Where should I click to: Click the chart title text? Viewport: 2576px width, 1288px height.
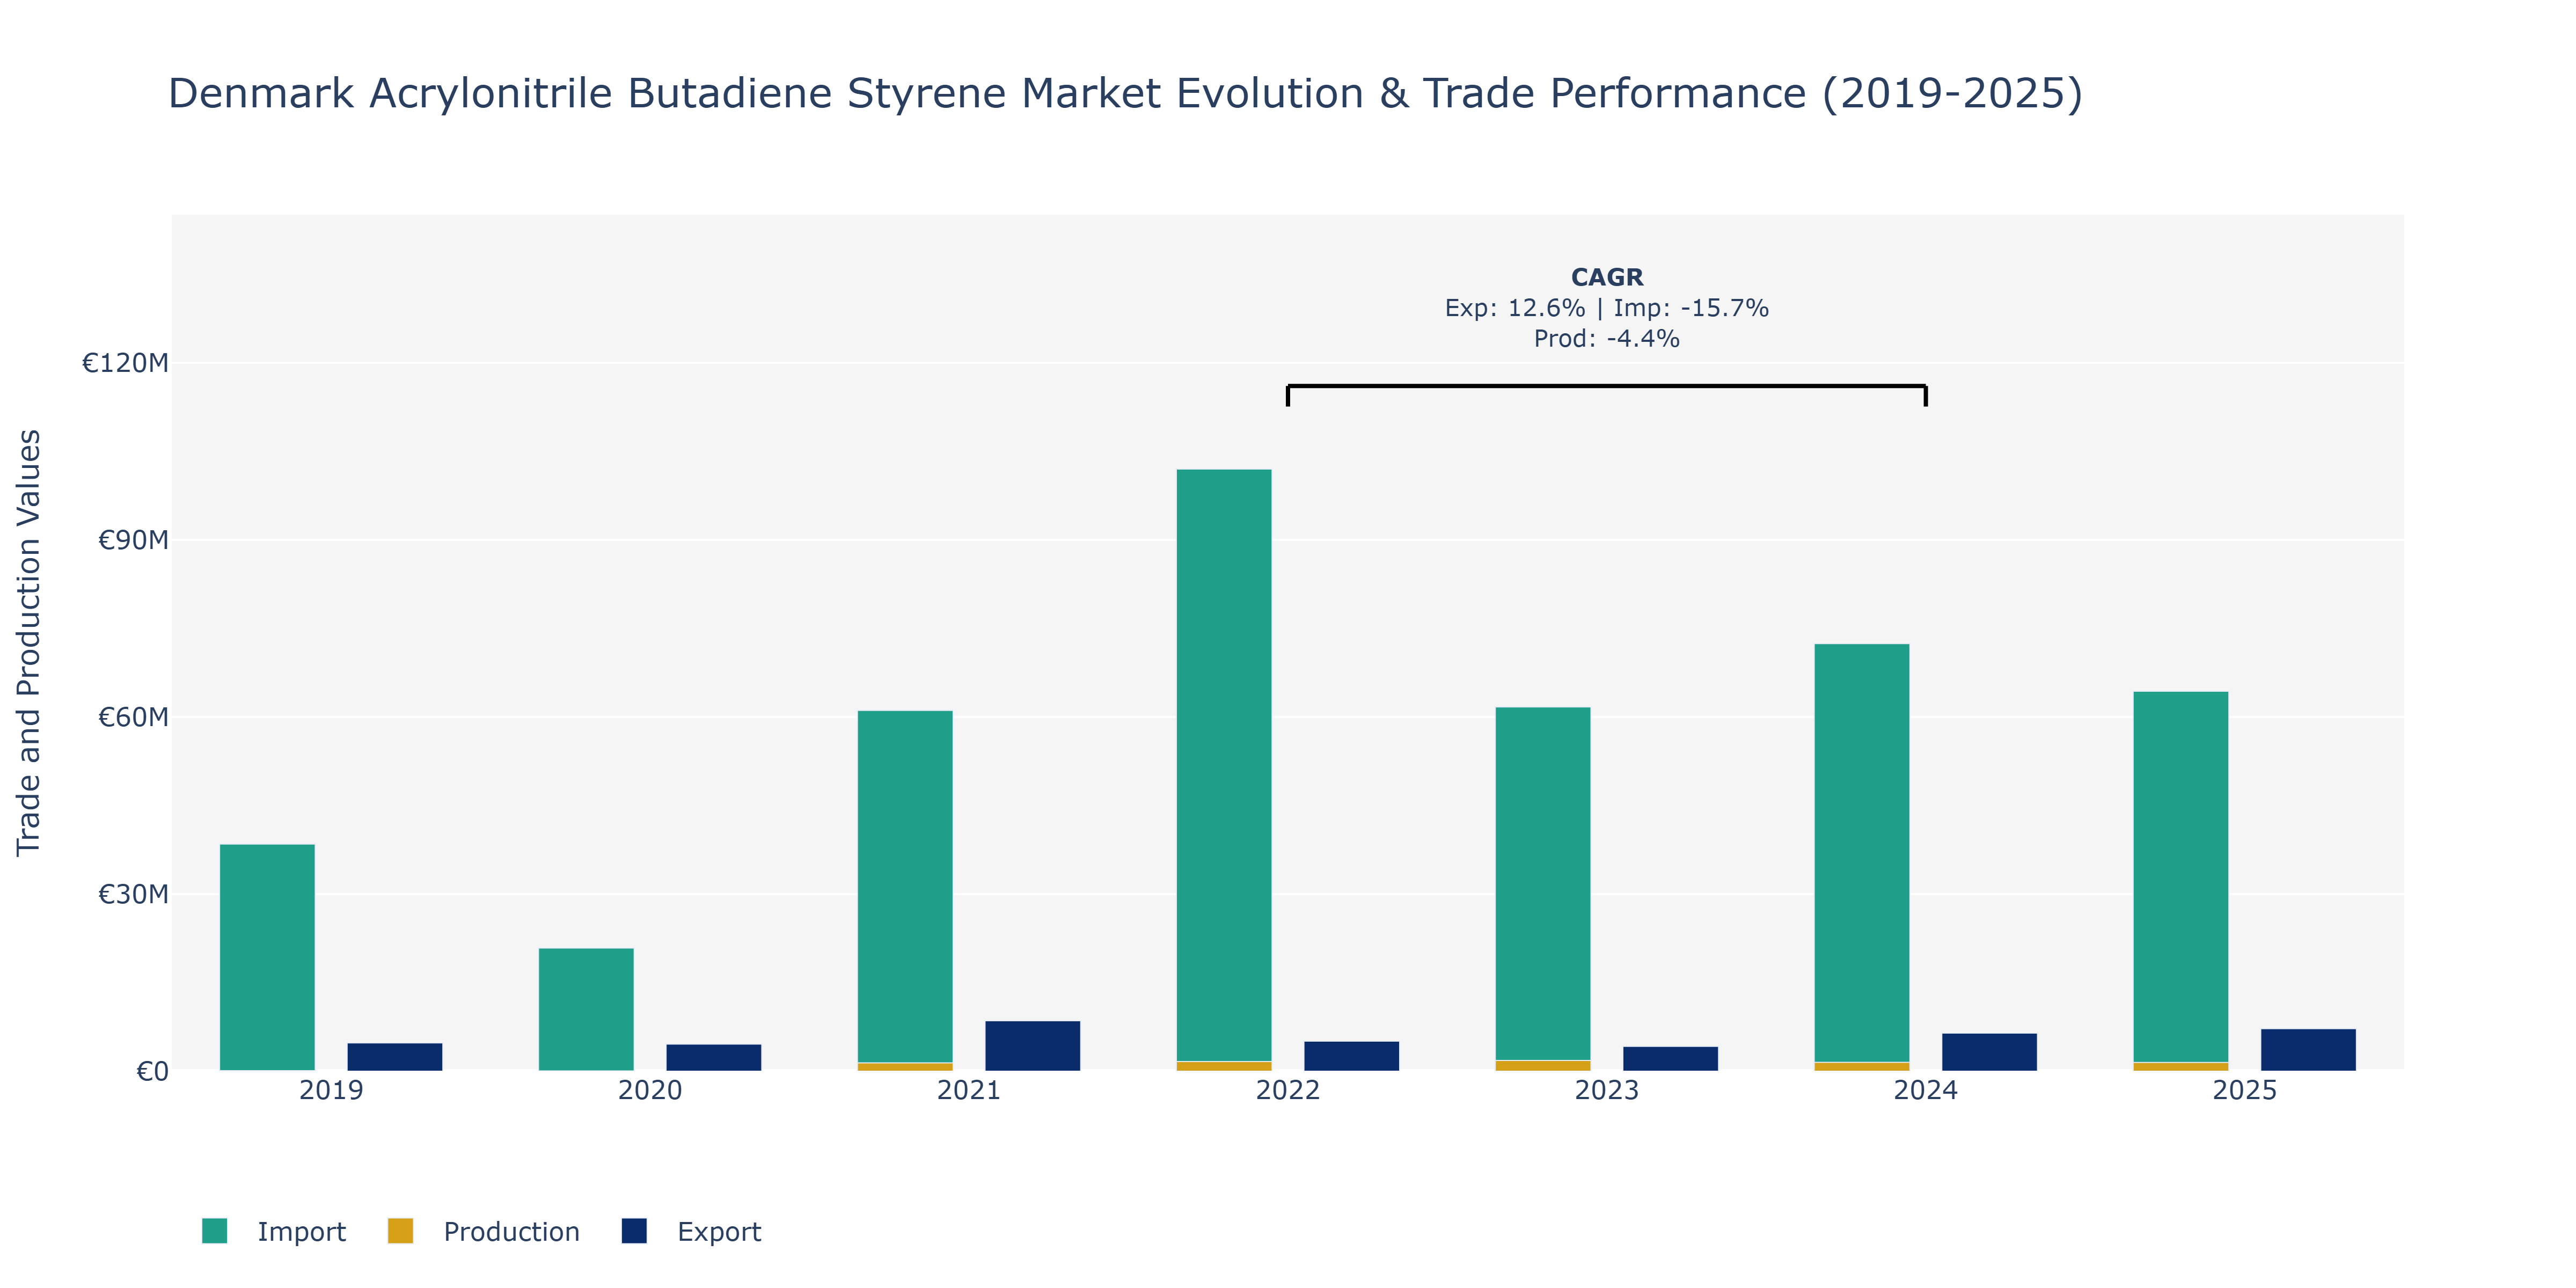[x=1125, y=94]
